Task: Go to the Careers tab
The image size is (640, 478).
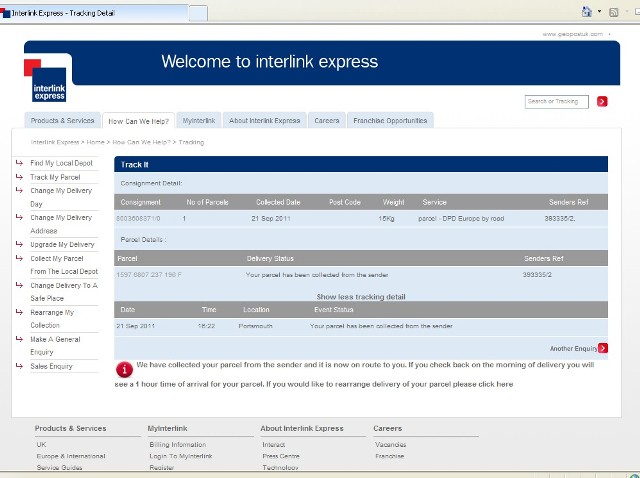Action: click(327, 120)
